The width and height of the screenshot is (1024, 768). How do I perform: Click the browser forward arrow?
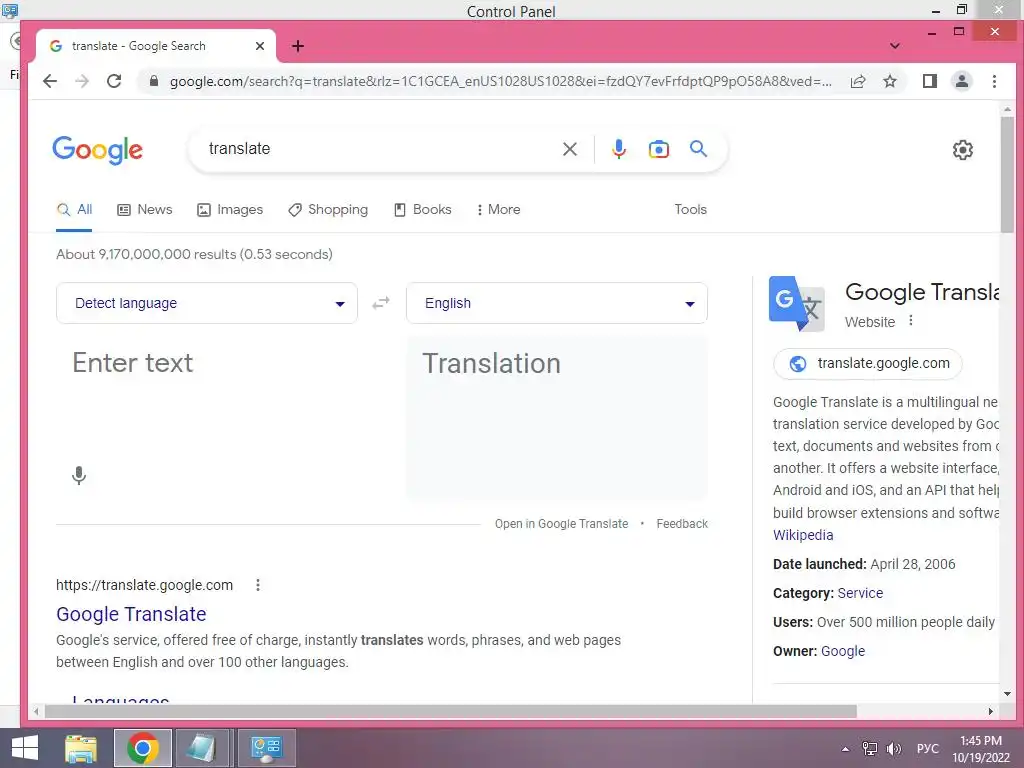tap(82, 81)
